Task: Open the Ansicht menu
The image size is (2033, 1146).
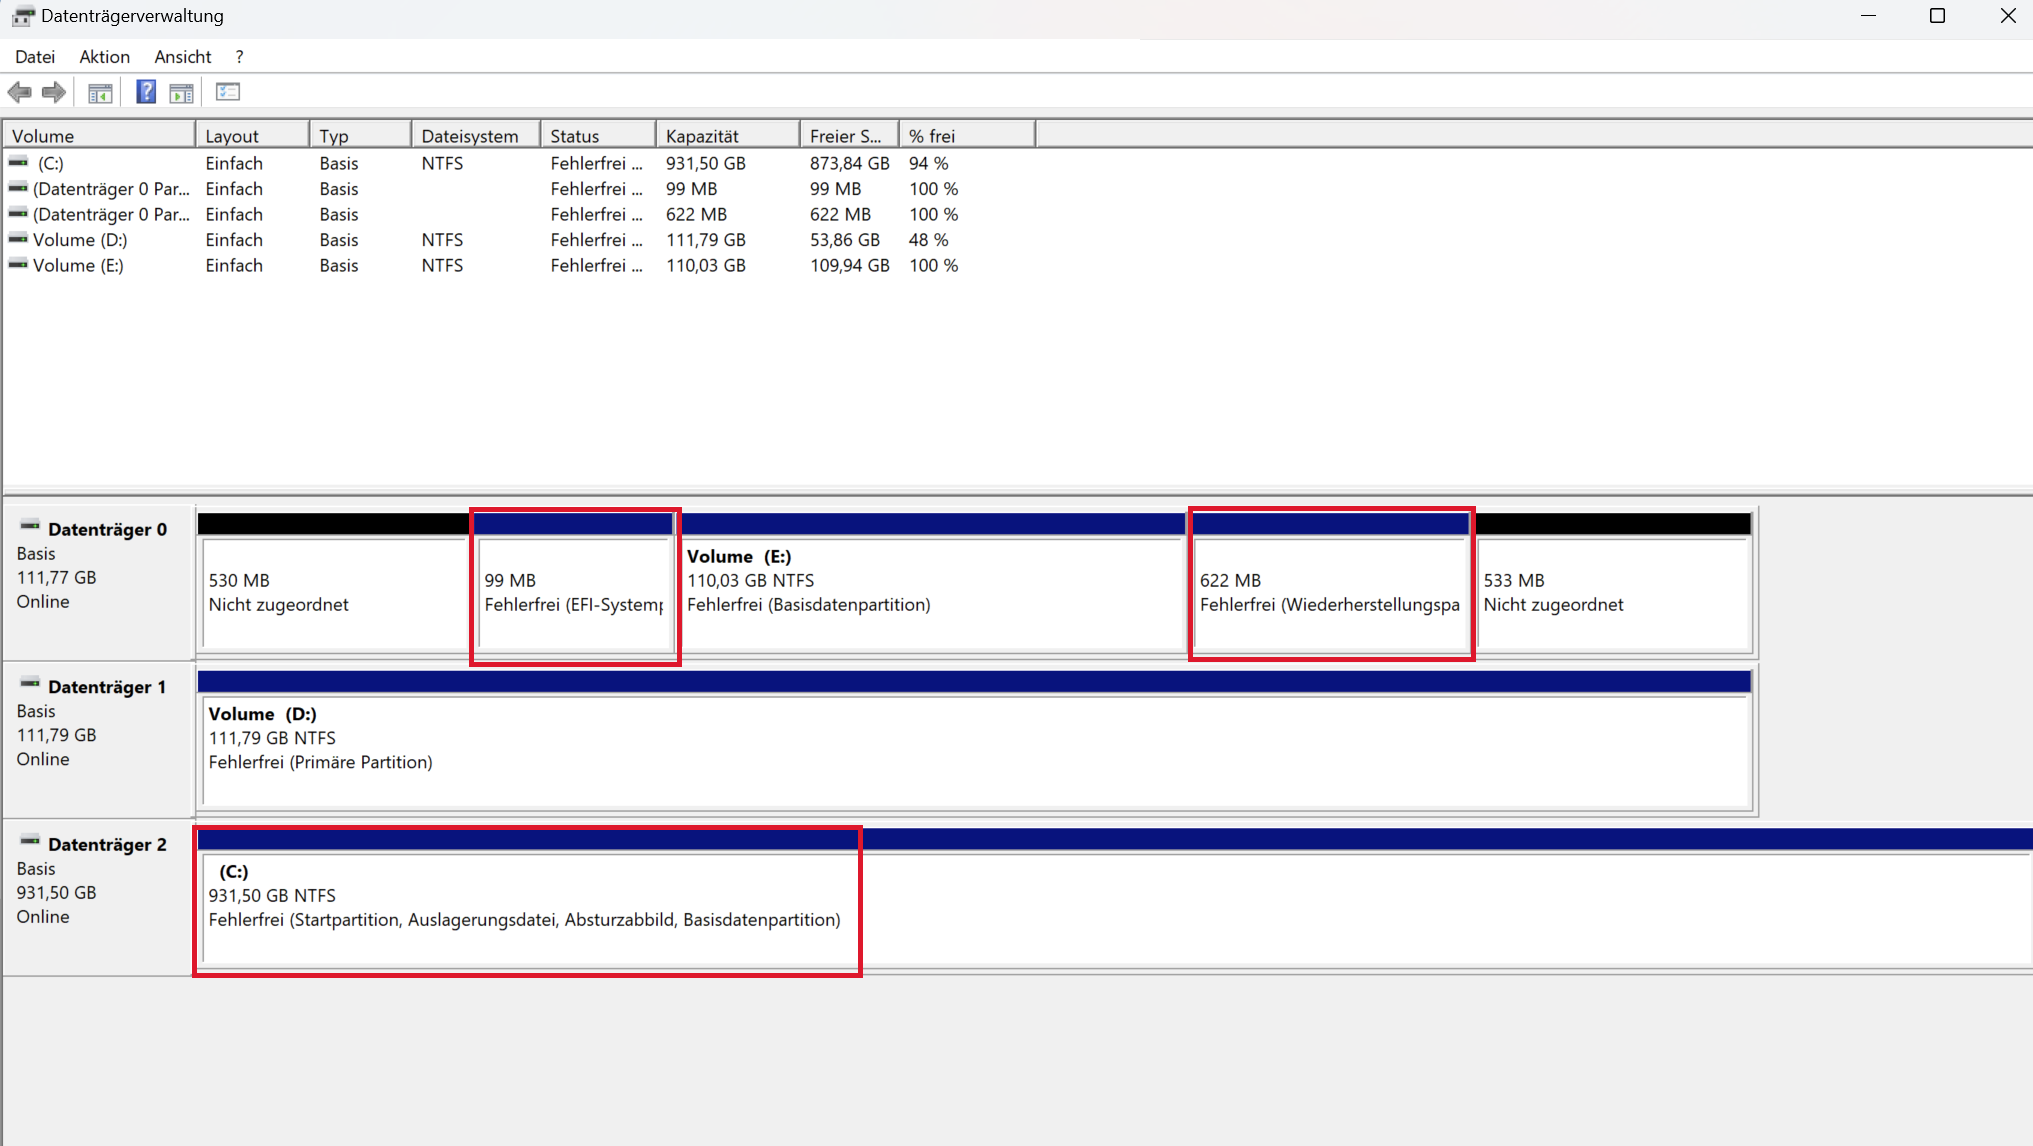Action: click(183, 57)
